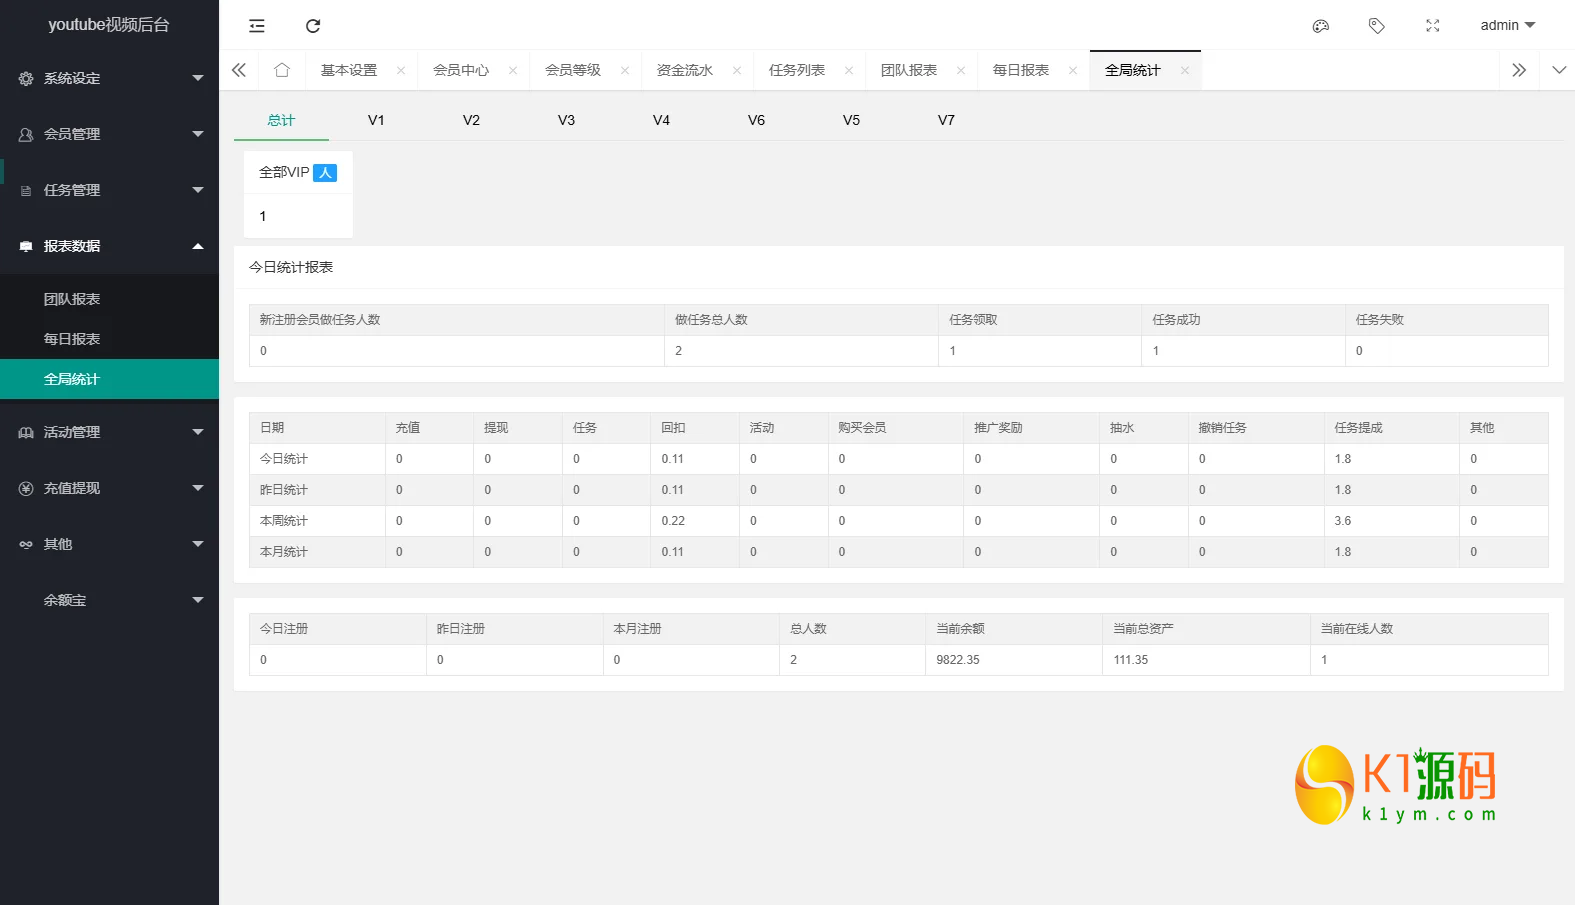This screenshot has width=1575, height=905.
Task: Switch to the 任务列表 tab
Action: pyautogui.click(x=797, y=70)
